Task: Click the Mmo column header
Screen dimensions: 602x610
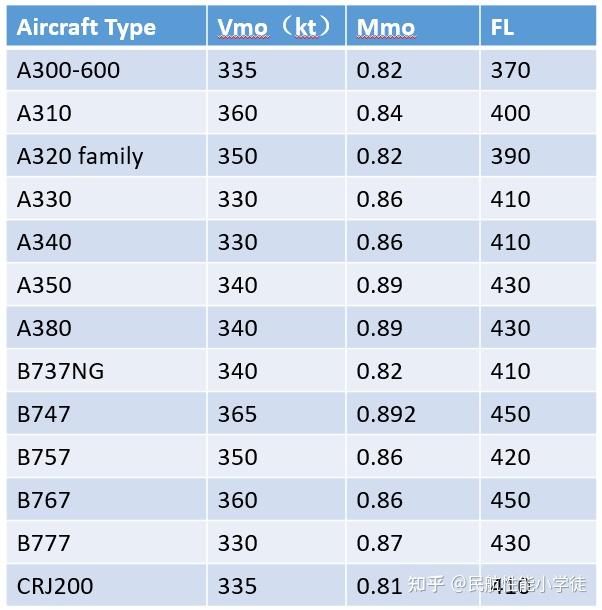Action: tap(385, 28)
